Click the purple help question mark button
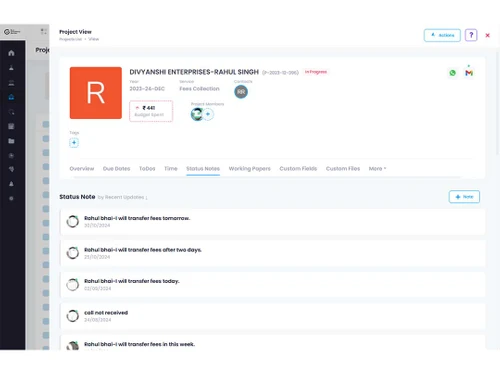500x375 pixels. point(471,35)
